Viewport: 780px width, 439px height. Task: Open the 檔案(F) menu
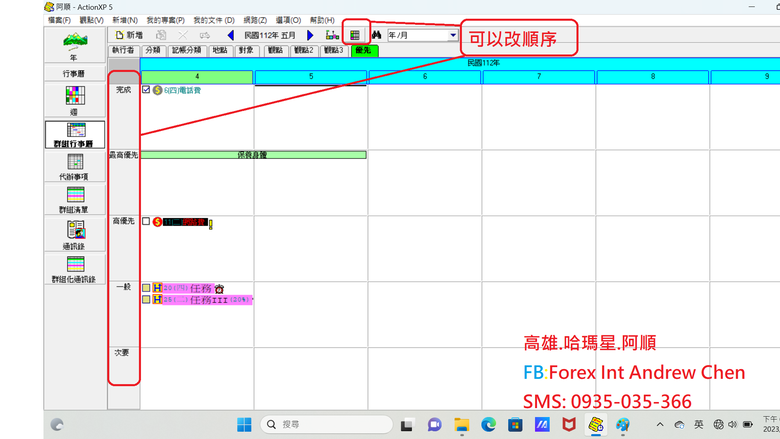[59, 20]
